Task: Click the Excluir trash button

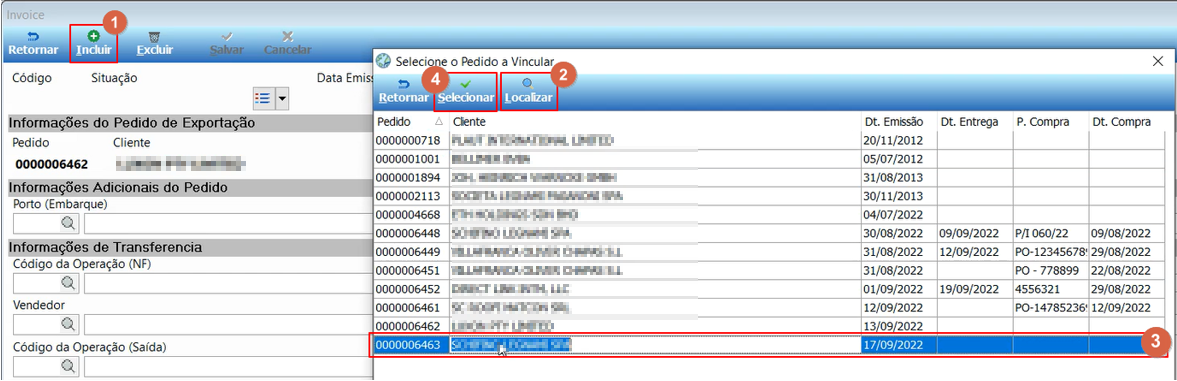Action: [154, 44]
